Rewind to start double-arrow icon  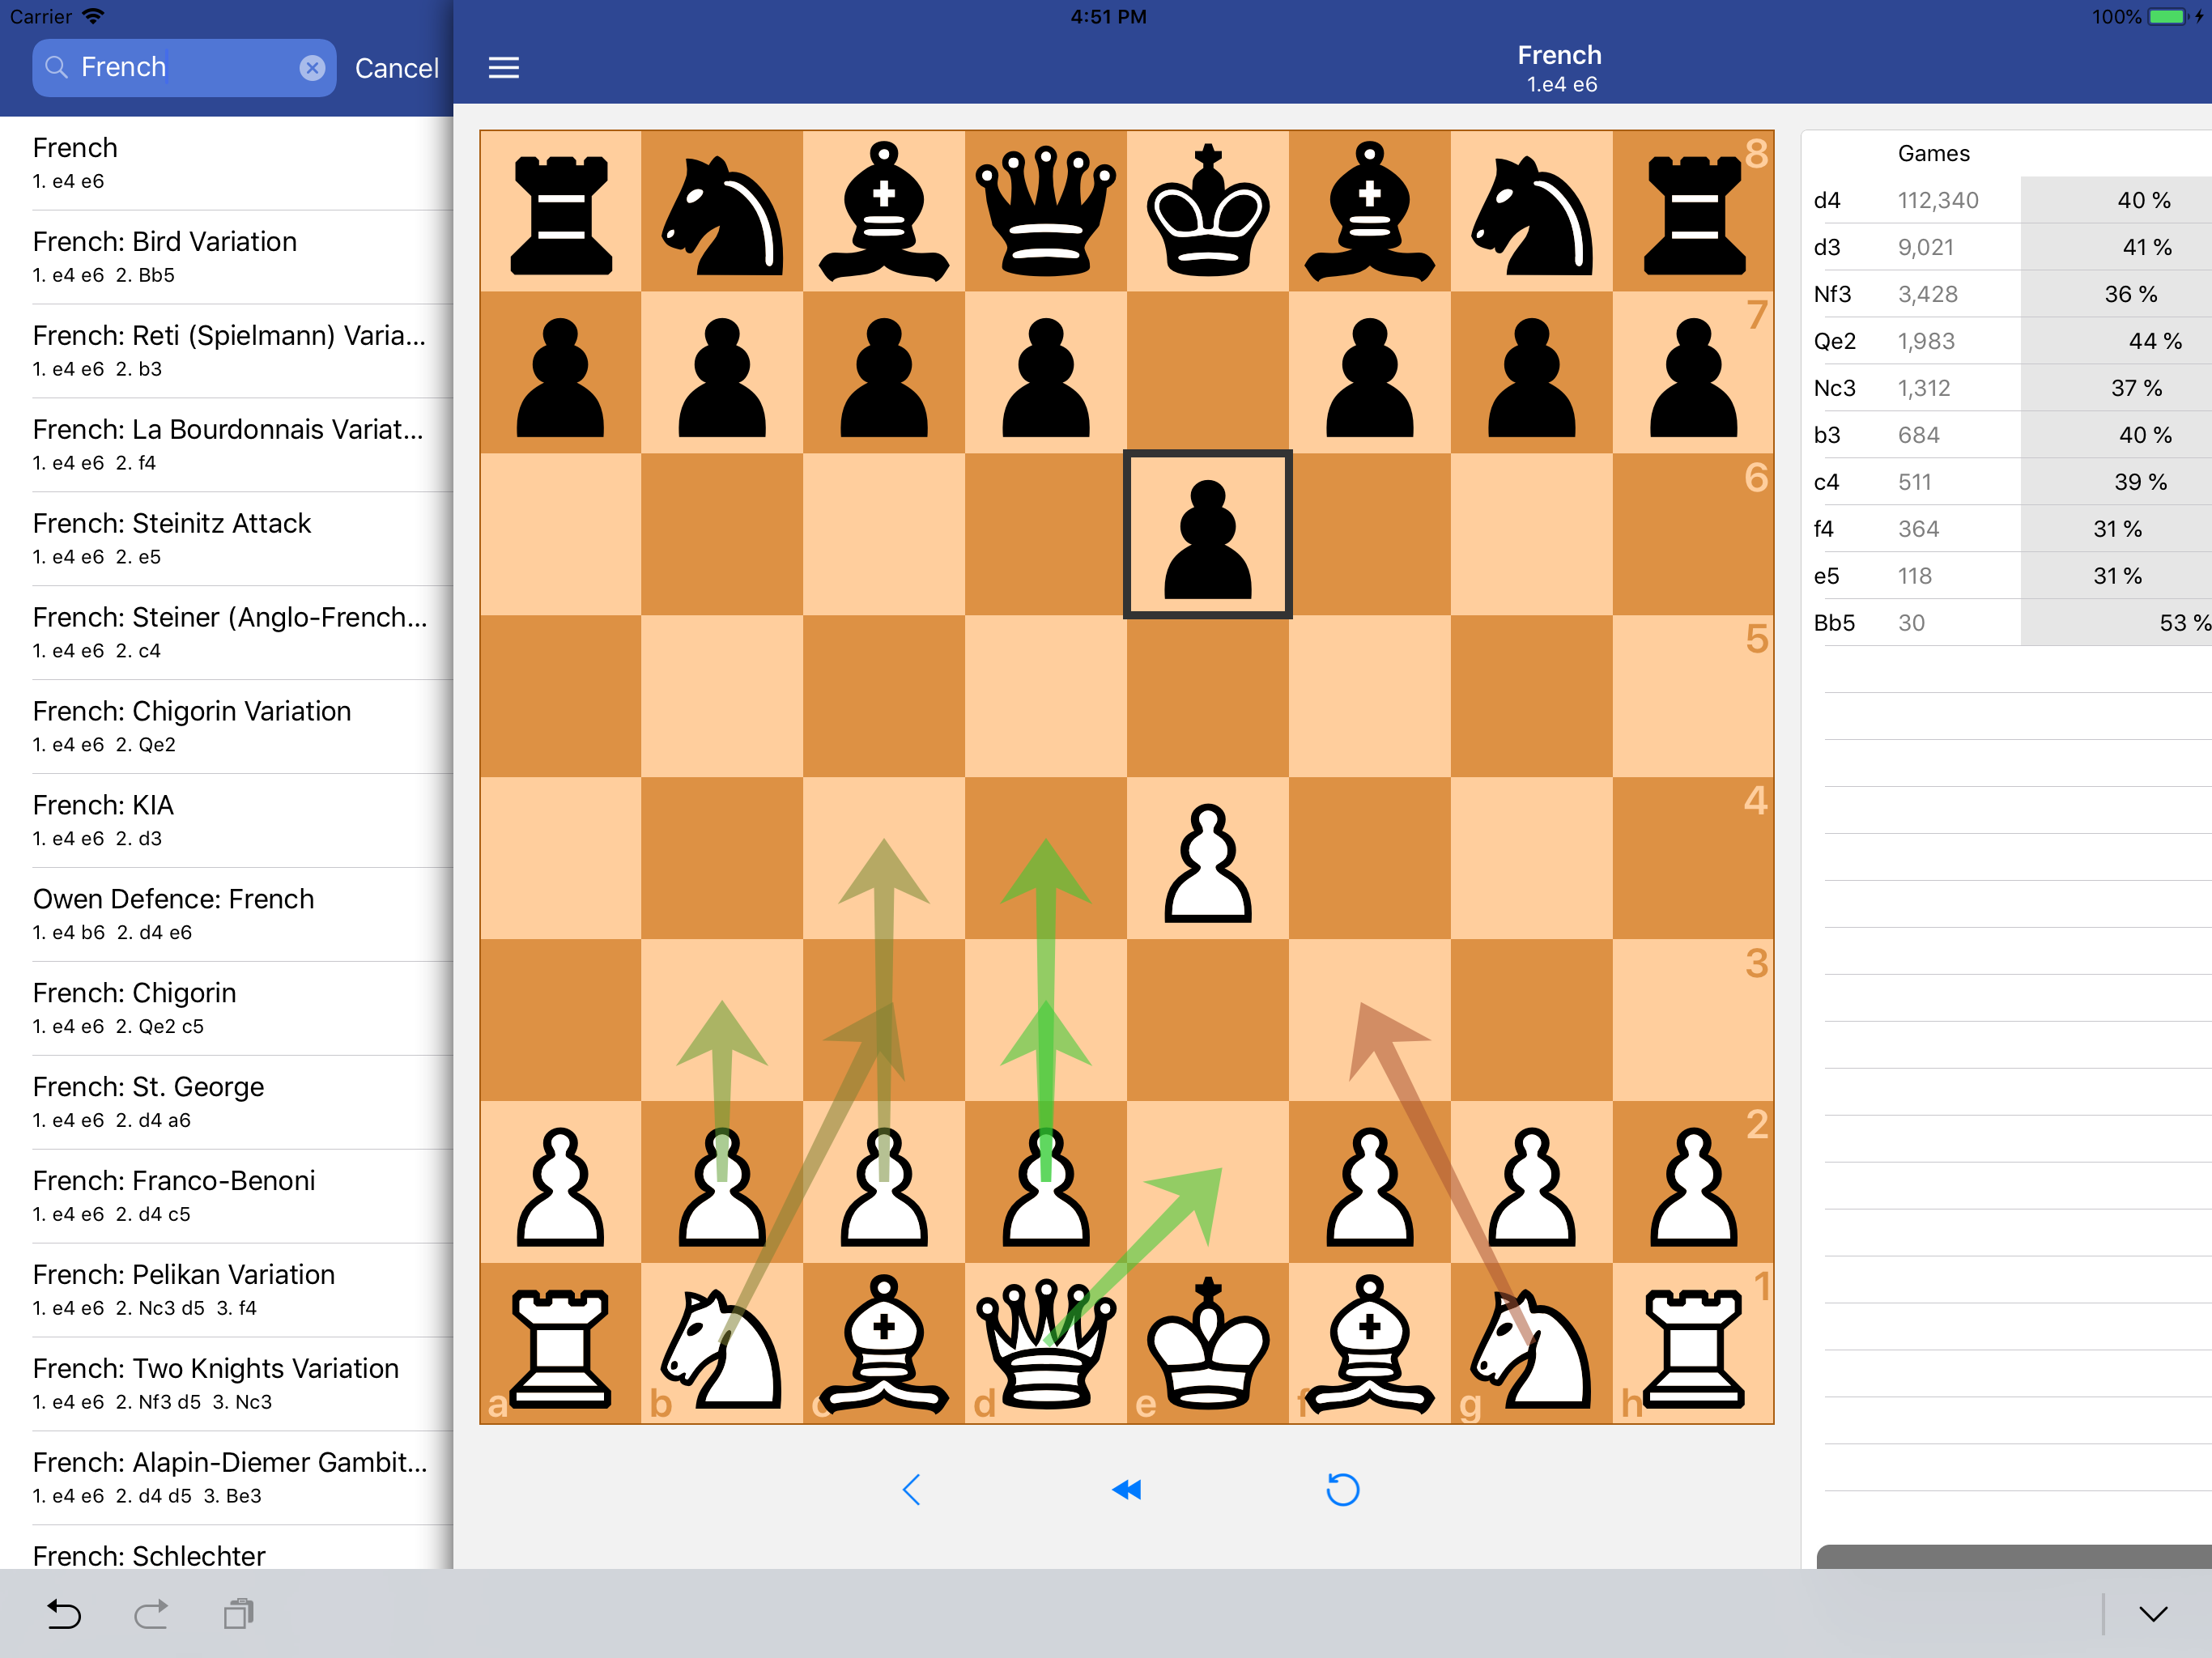click(x=1126, y=1489)
